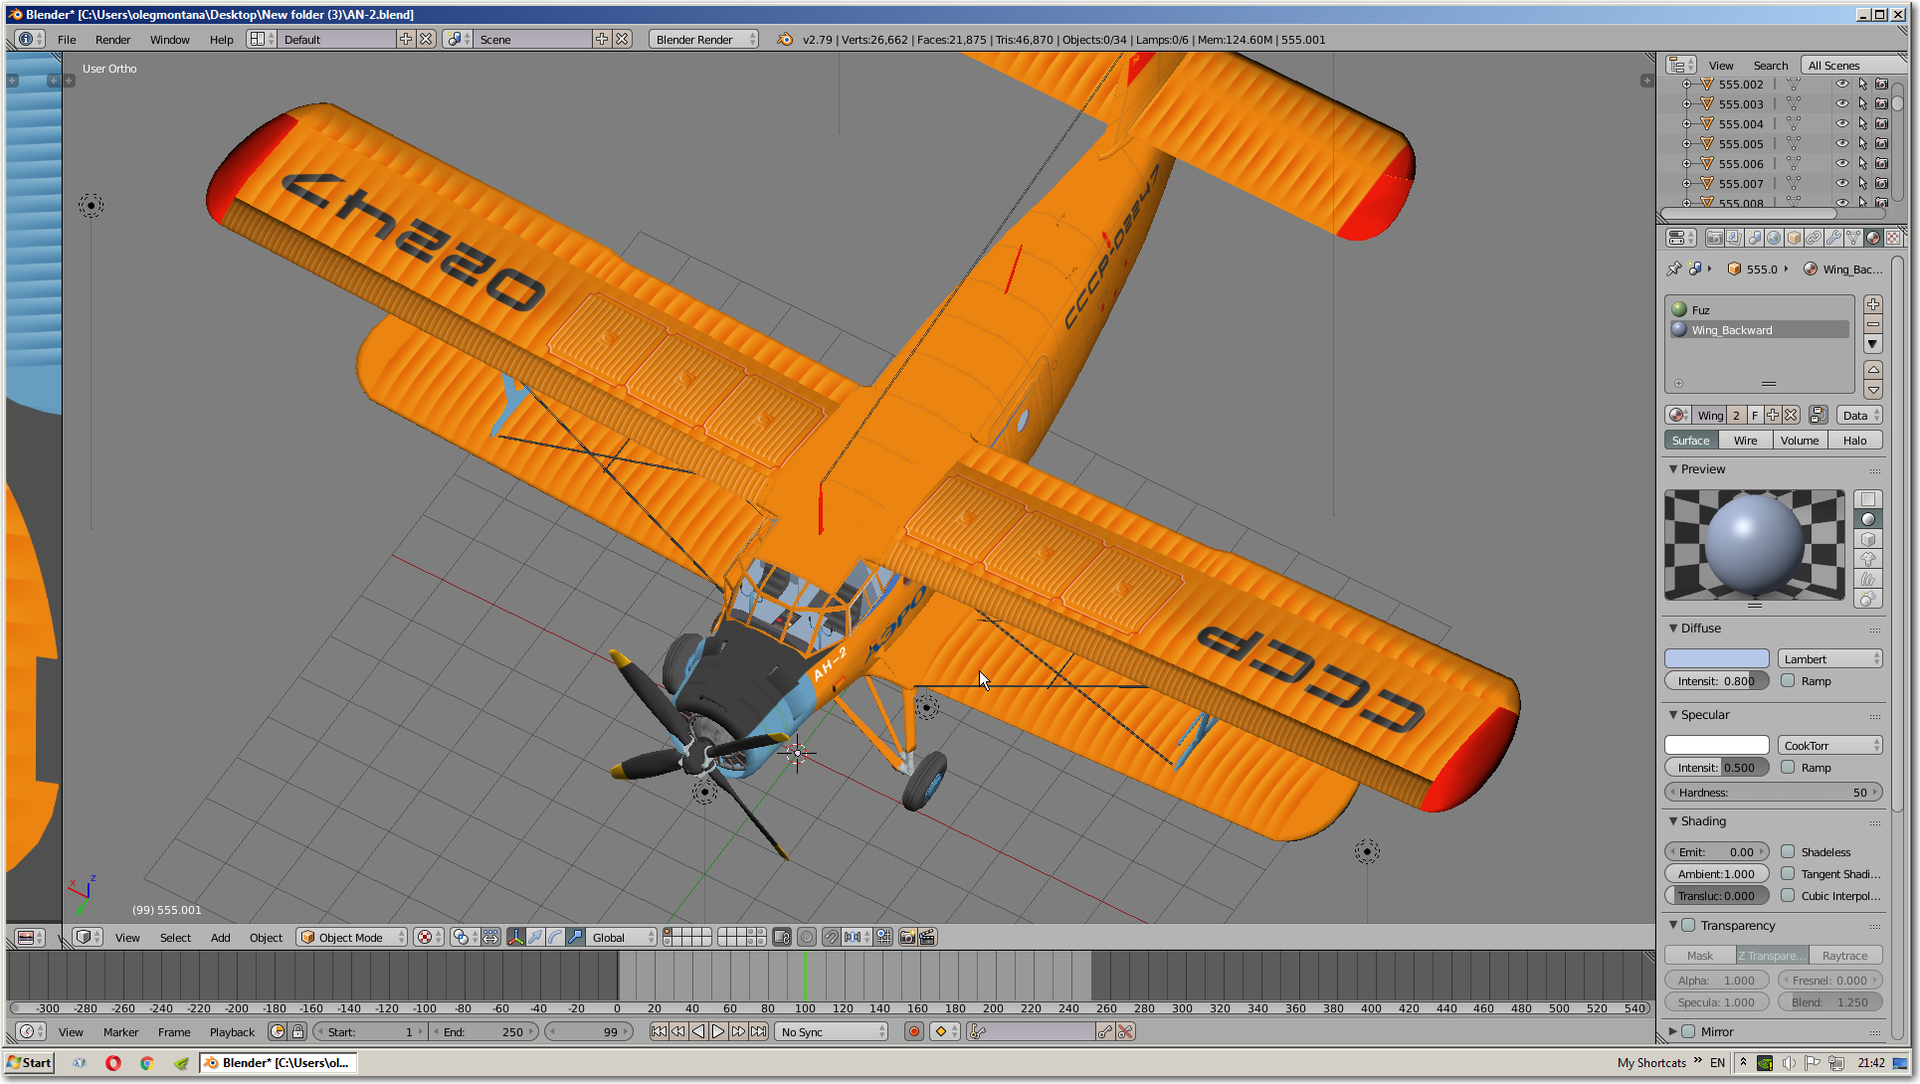The width and height of the screenshot is (1920, 1084).
Task: Toggle selectability of 555.003 with cursor icon
Action: (x=1862, y=104)
